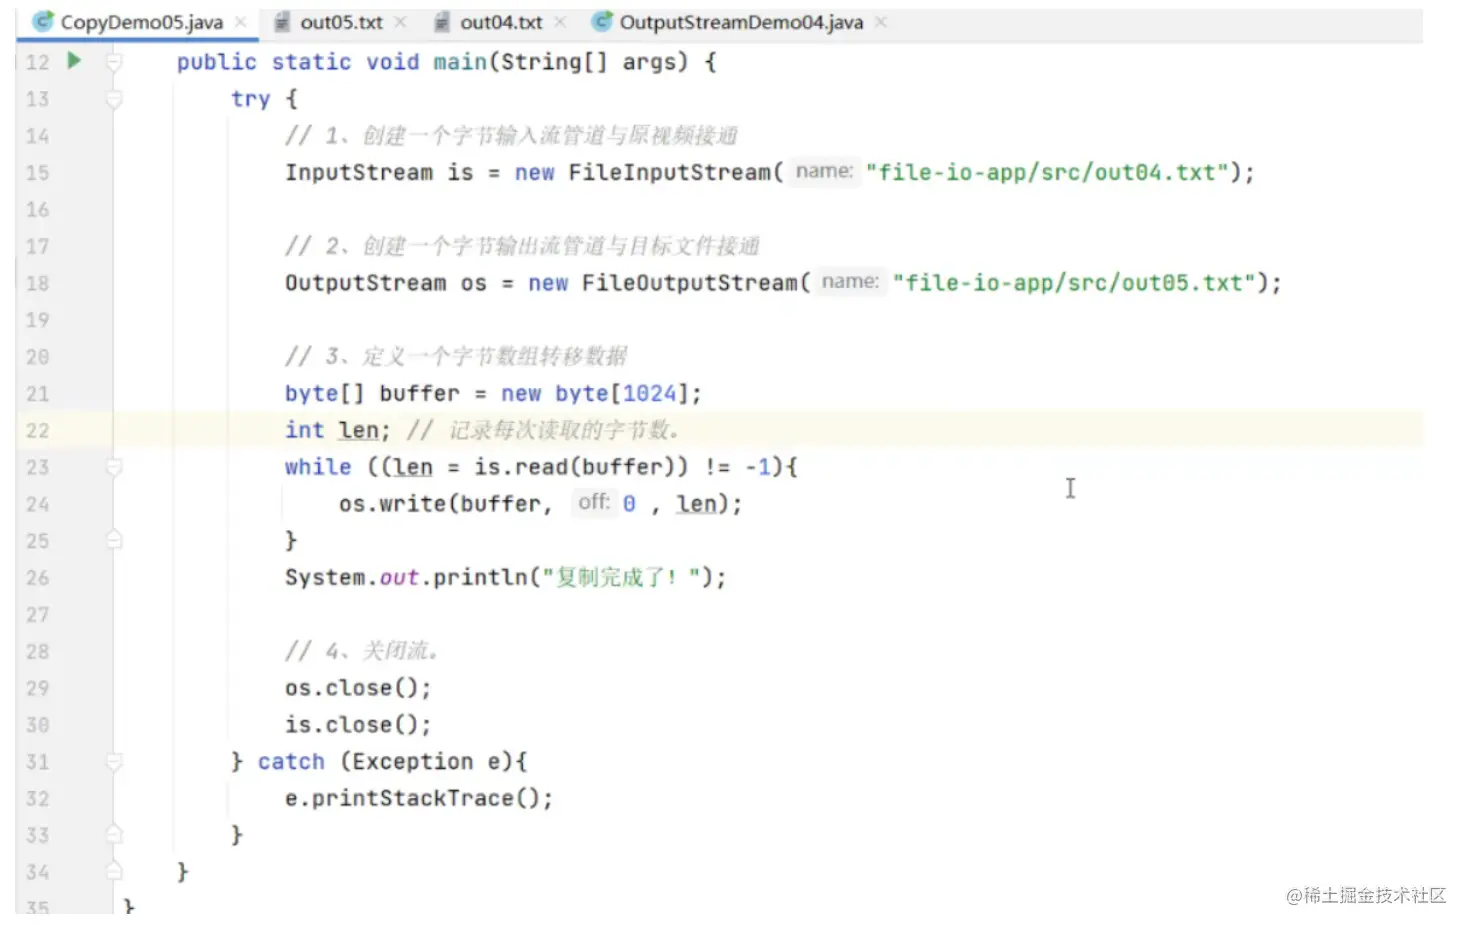Viewport: 1472px width, 931px height.
Task: Click the is.read(buffer) call in the while condition
Action: tap(575, 467)
